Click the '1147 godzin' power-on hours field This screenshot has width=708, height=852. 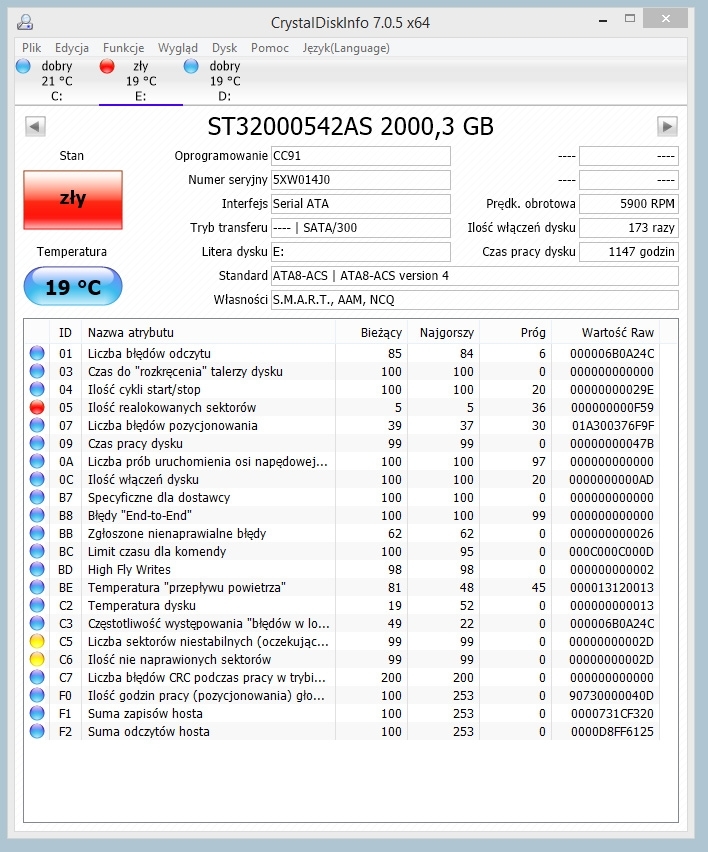pos(629,252)
